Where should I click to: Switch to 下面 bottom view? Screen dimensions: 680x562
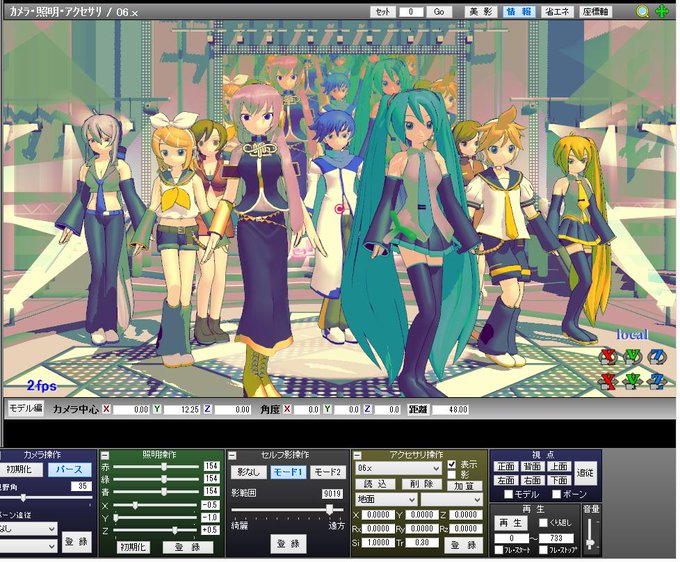pos(559,480)
